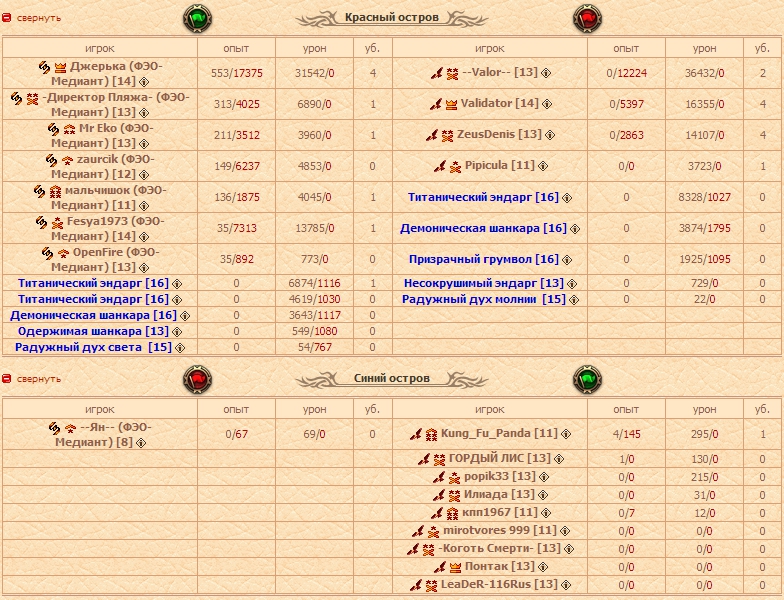Click the red orb beside Красный остров title
784x600 pixels.
(x=586, y=19)
